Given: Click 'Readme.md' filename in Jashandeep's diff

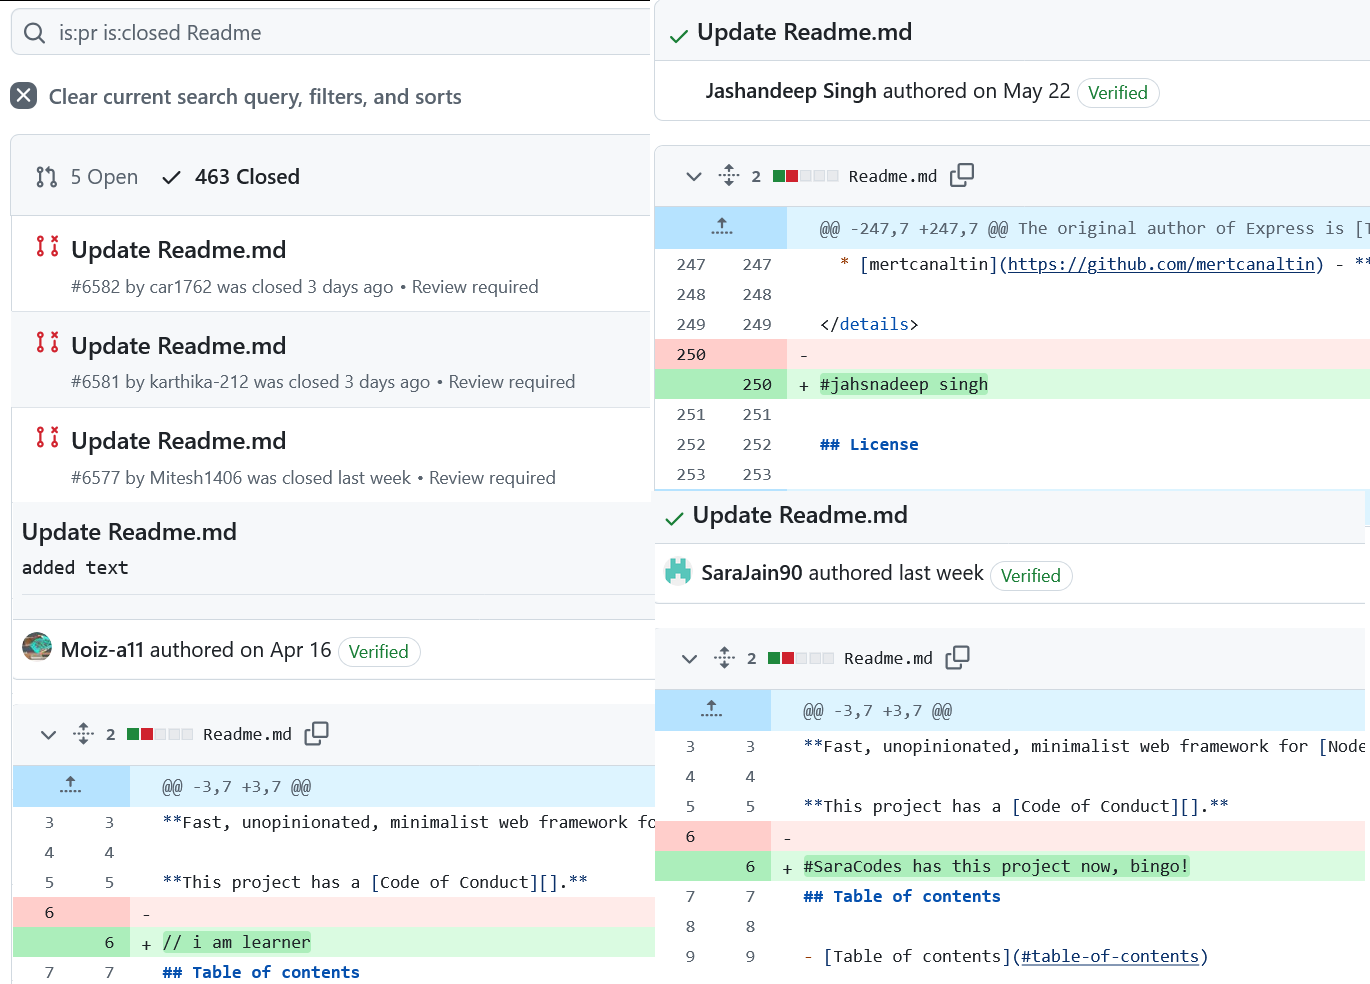Looking at the screenshot, I should point(893,176).
